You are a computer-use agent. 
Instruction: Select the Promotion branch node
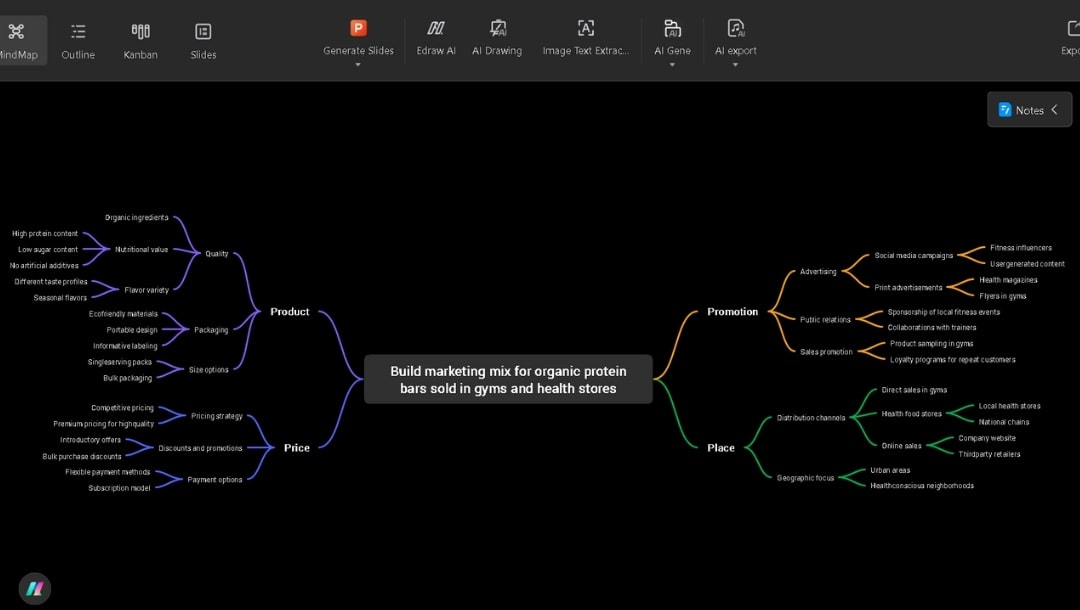(x=731, y=311)
